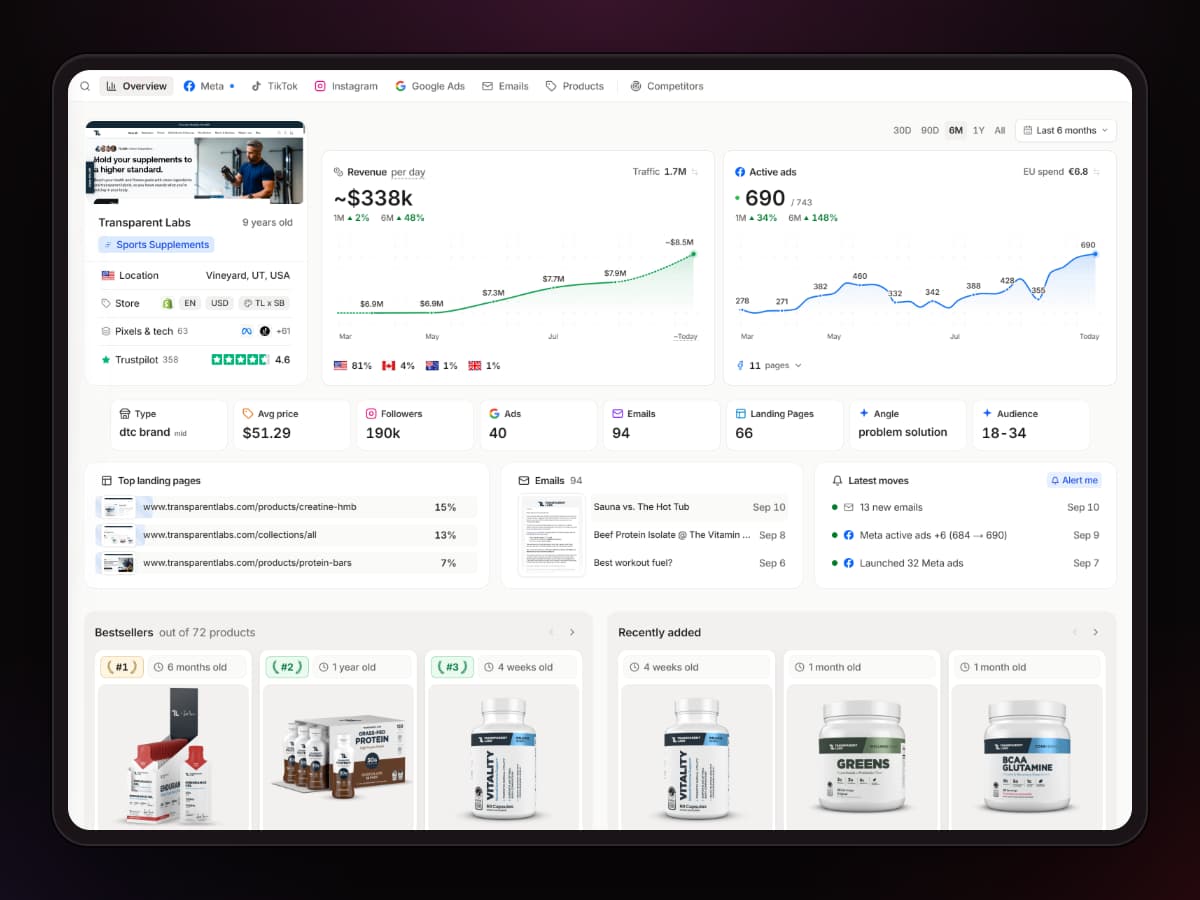Image resolution: width=1200 pixels, height=900 pixels.
Task: Click the Avg price tag icon
Action: coord(248,414)
